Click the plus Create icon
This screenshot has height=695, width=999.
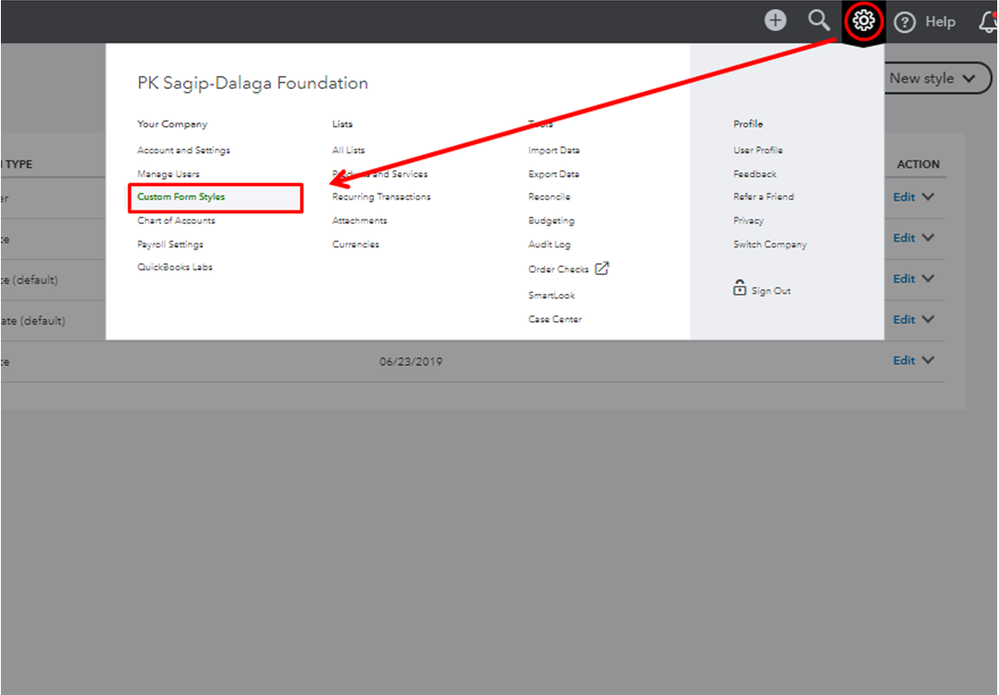coord(775,20)
